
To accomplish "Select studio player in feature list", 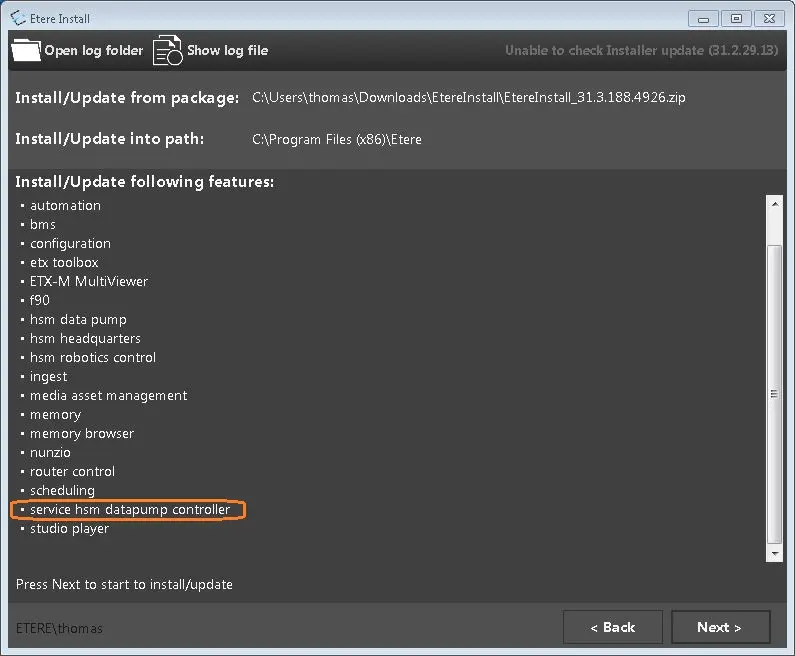I will 69,528.
